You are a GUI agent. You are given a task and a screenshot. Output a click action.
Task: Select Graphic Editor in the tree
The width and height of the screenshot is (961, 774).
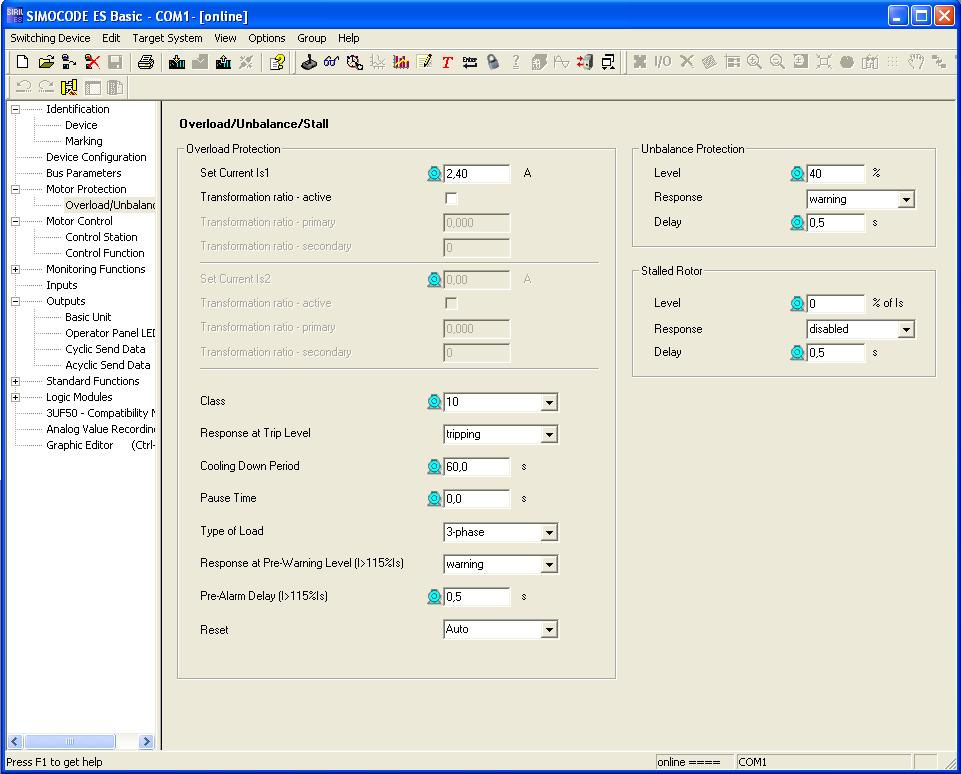click(80, 446)
